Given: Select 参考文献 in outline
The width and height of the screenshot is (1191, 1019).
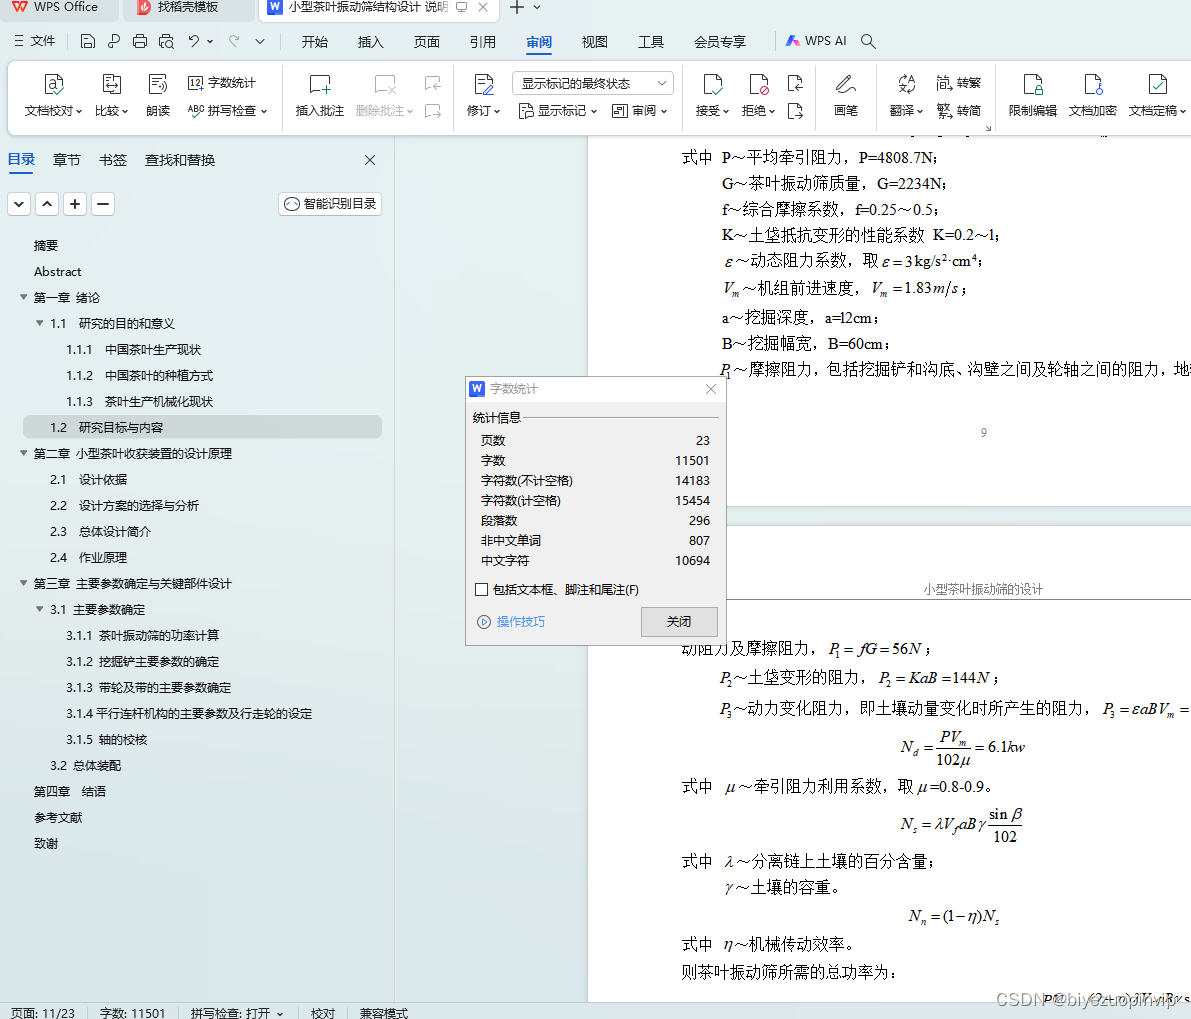Looking at the screenshot, I should coord(58,818).
